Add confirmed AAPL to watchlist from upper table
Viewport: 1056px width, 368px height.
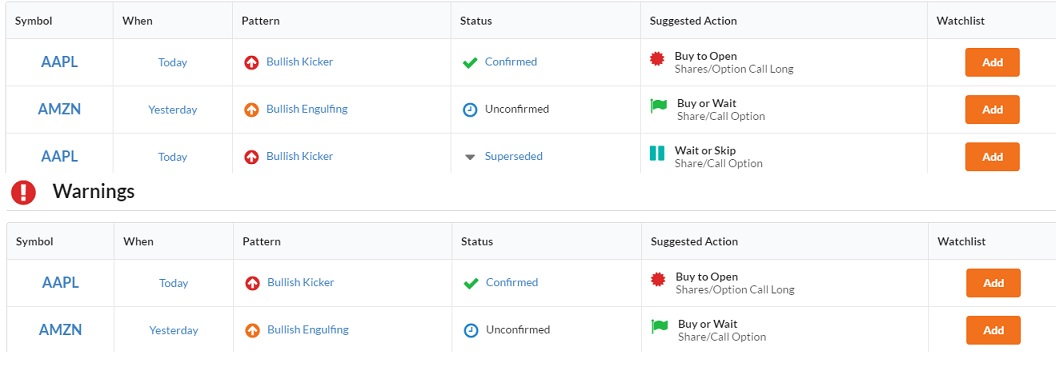[992, 62]
